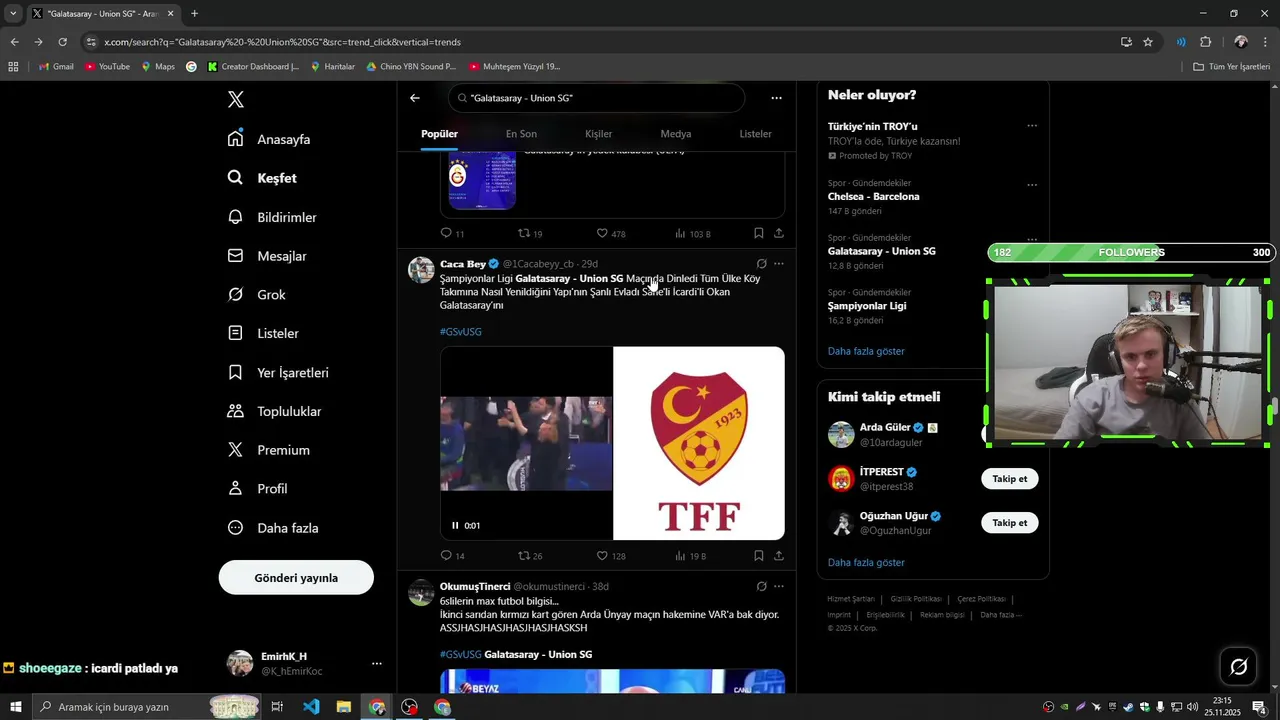Switch to Popüler tab
The height and width of the screenshot is (720, 1280).
click(x=439, y=134)
